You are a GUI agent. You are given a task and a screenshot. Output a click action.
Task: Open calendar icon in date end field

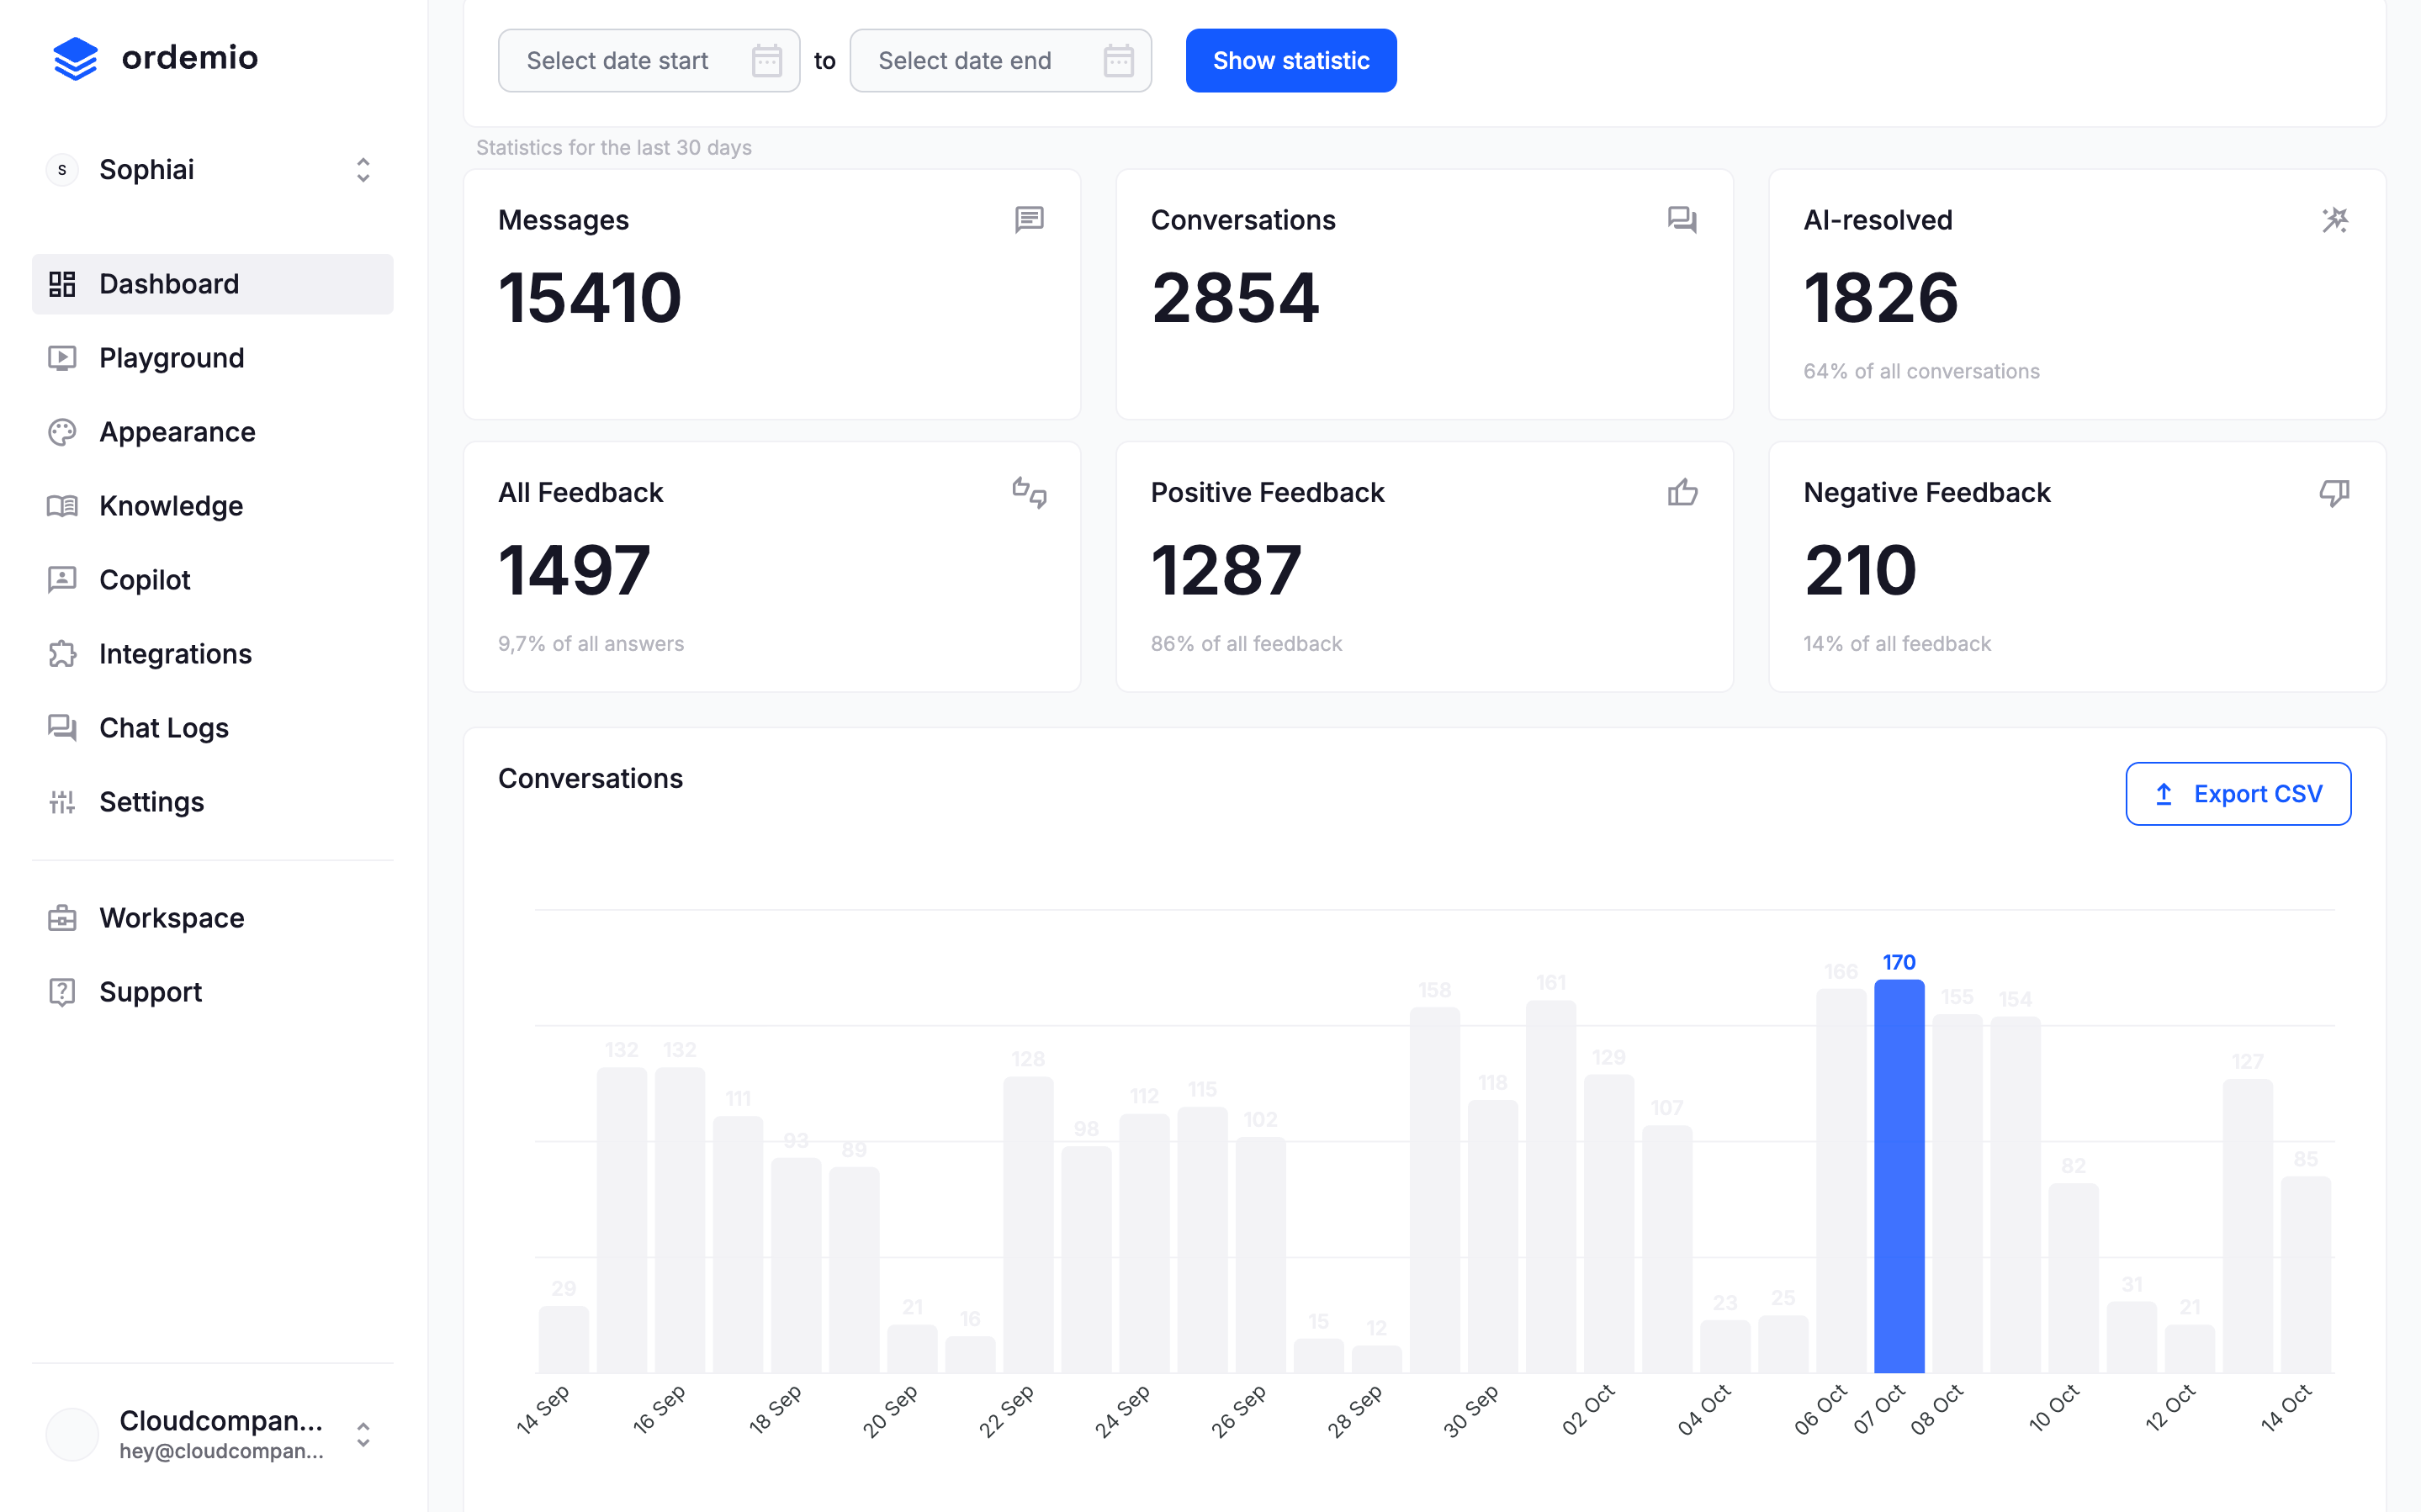[x=1118, y=61]
